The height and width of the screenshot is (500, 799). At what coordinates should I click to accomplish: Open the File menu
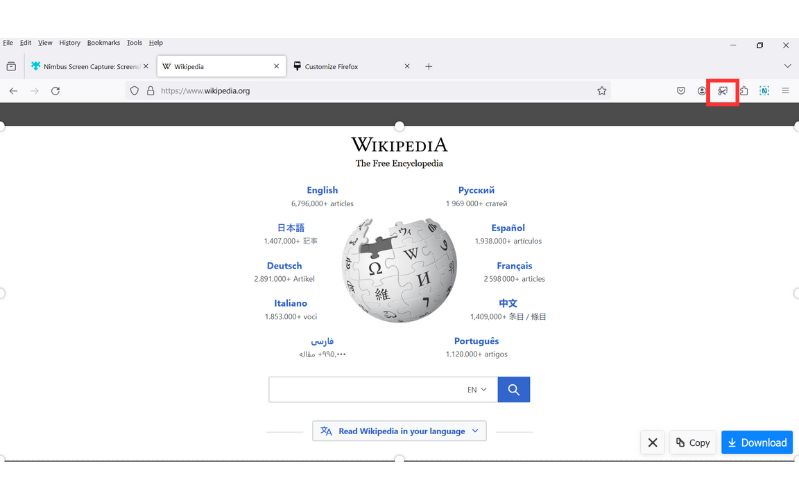click(8, 43)
